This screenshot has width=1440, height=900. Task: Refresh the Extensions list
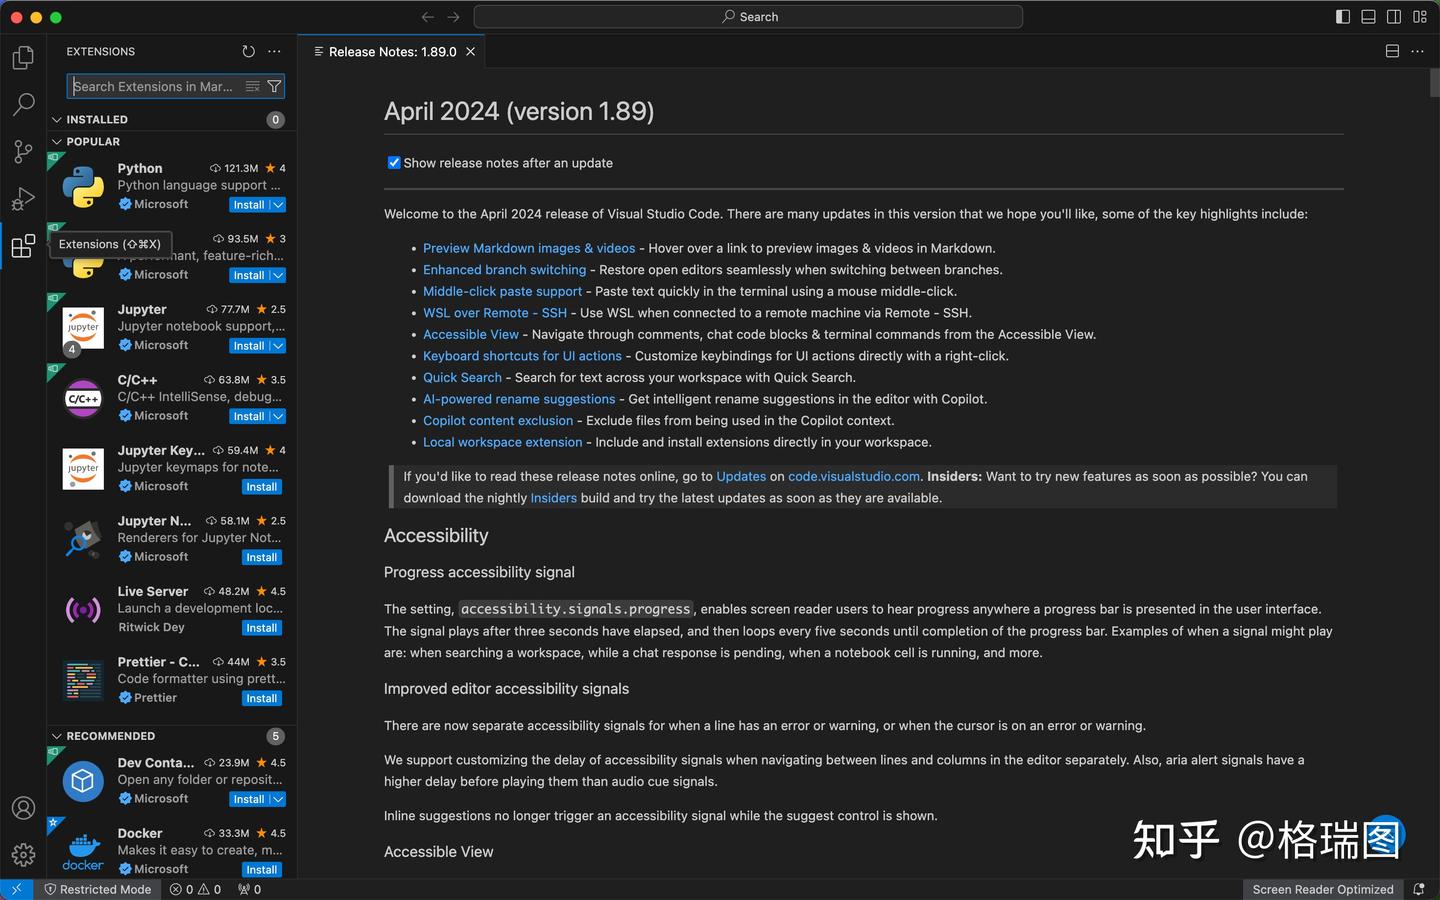point(248,51)
